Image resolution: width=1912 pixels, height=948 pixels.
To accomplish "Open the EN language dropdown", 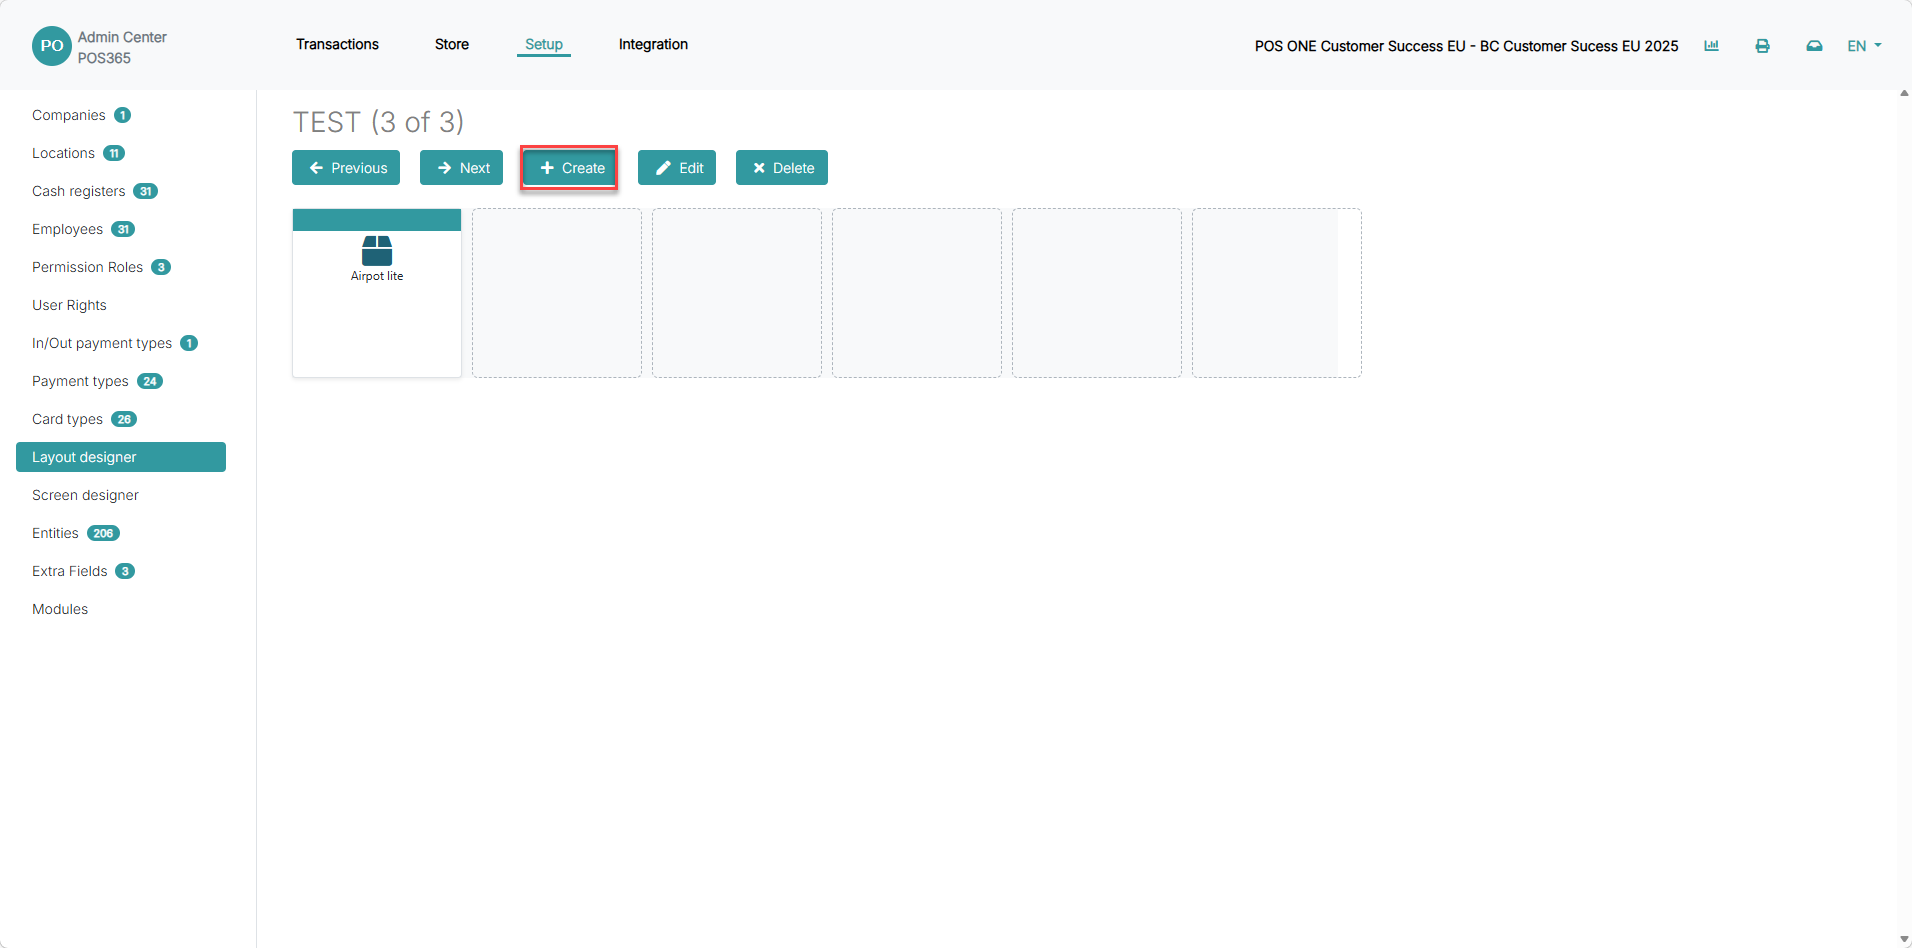I will pyautogui.click(x=1864, y=46).
